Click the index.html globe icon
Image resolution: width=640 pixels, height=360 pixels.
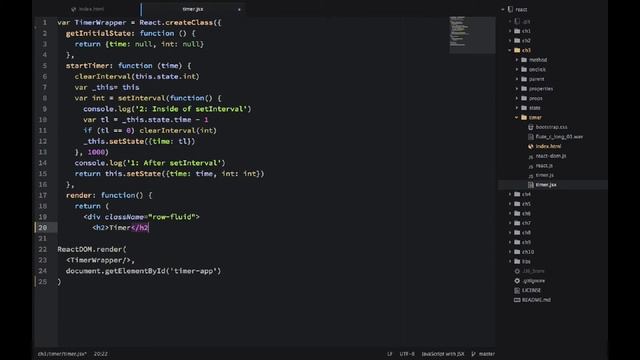click(x=531, y=146)
